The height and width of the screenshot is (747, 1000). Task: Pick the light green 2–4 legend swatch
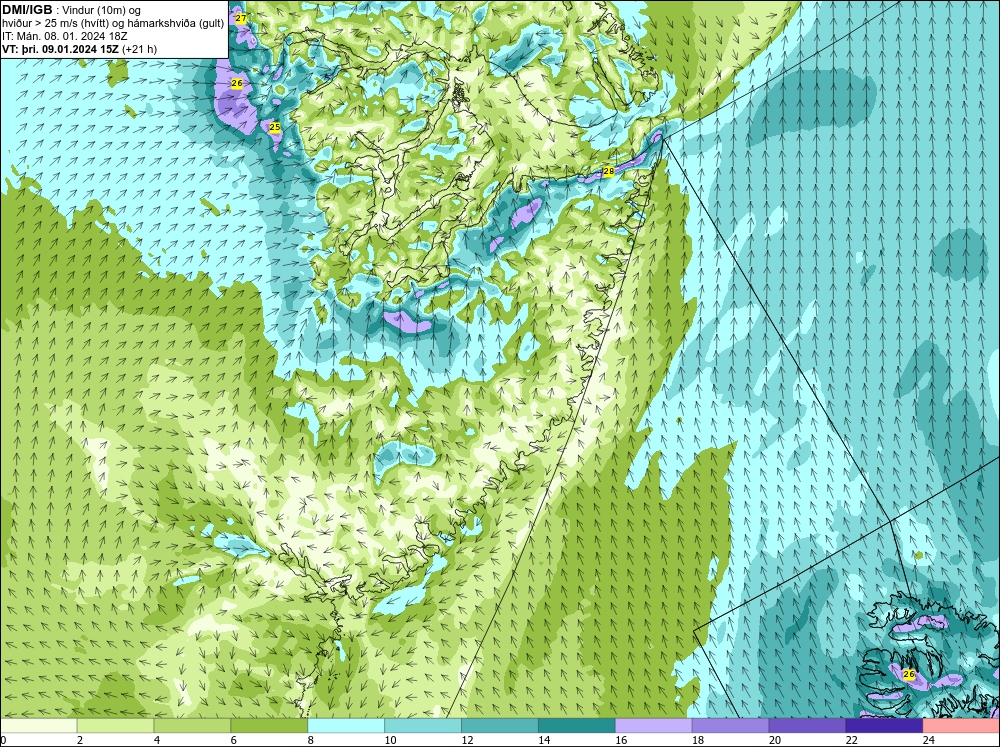pos(115,725)
